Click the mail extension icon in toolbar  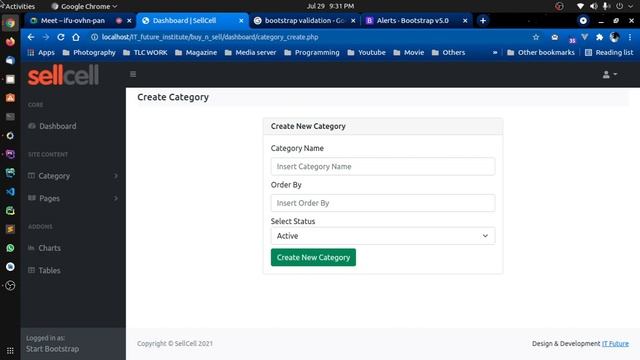(554, 37)
